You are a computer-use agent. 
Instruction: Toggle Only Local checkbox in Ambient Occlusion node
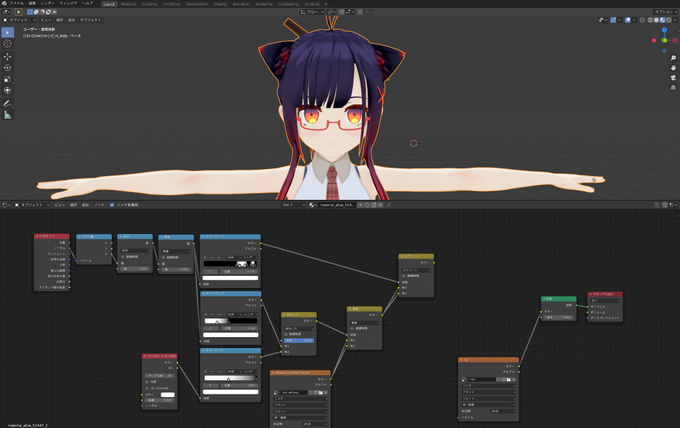(147, 388)
